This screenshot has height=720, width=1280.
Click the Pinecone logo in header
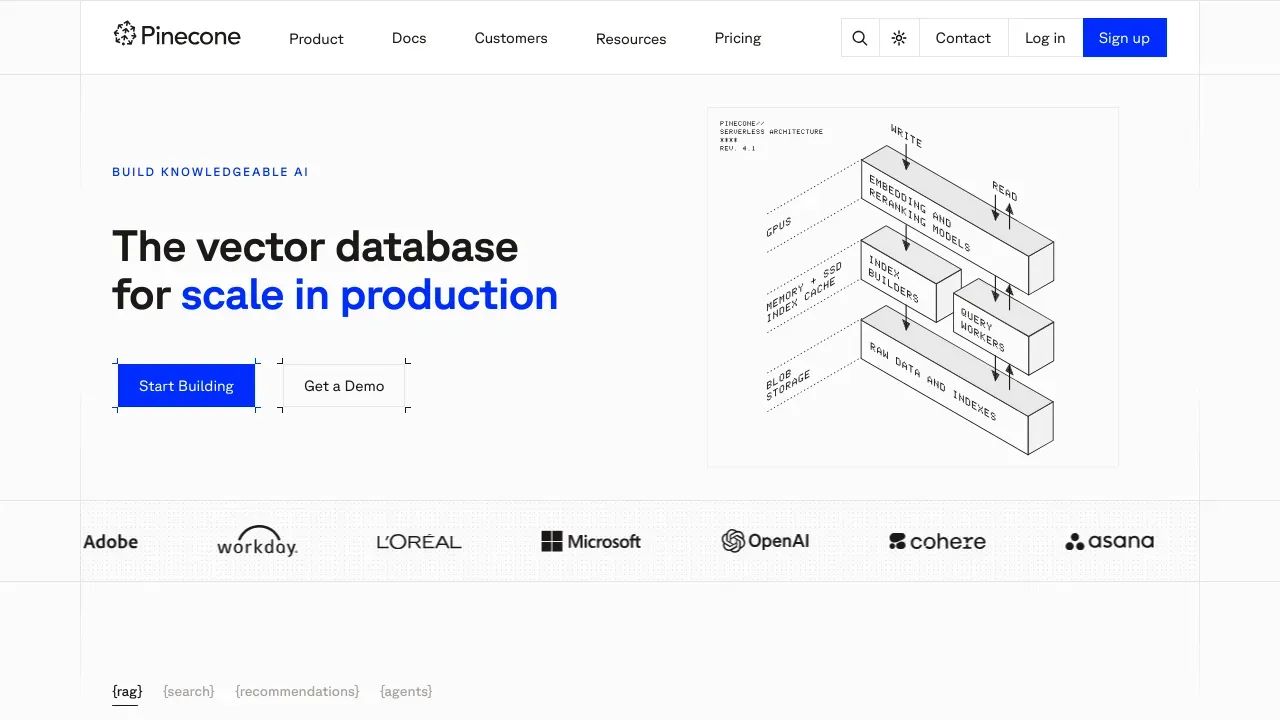(177, 36)
